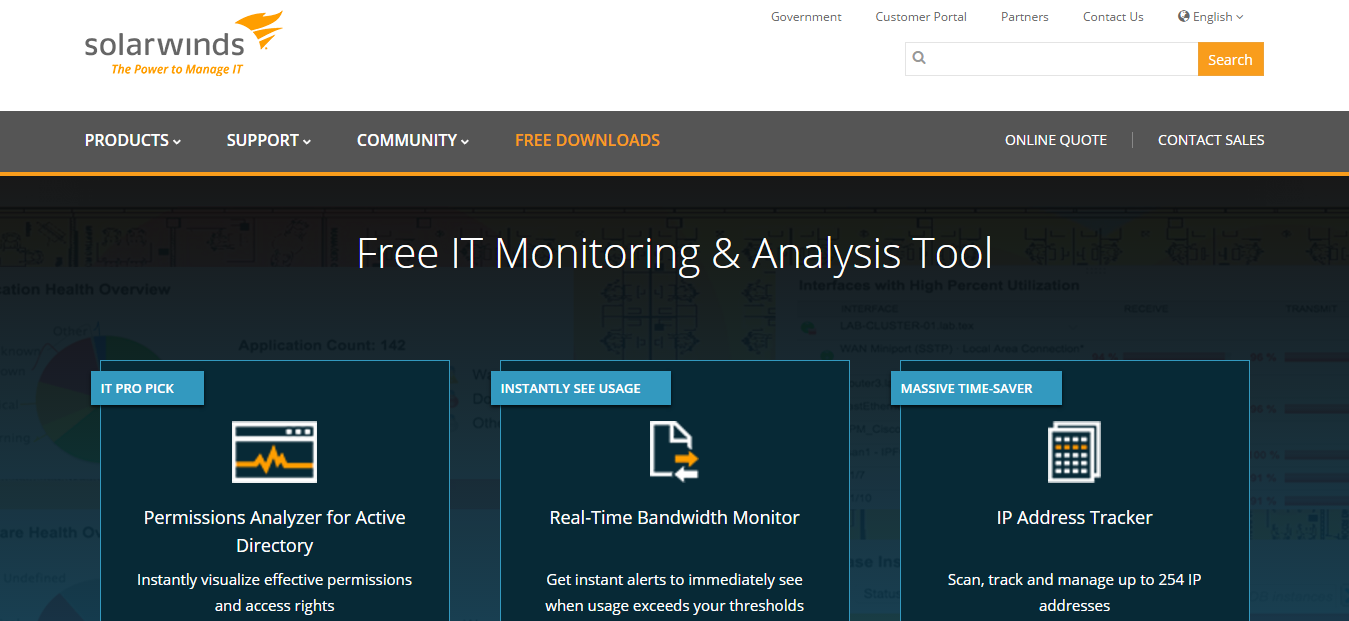Image resolution: width=1349 pixels, height=621 pixels.
Task: Open the Free Downloads menu item
Action: point(587,140)
